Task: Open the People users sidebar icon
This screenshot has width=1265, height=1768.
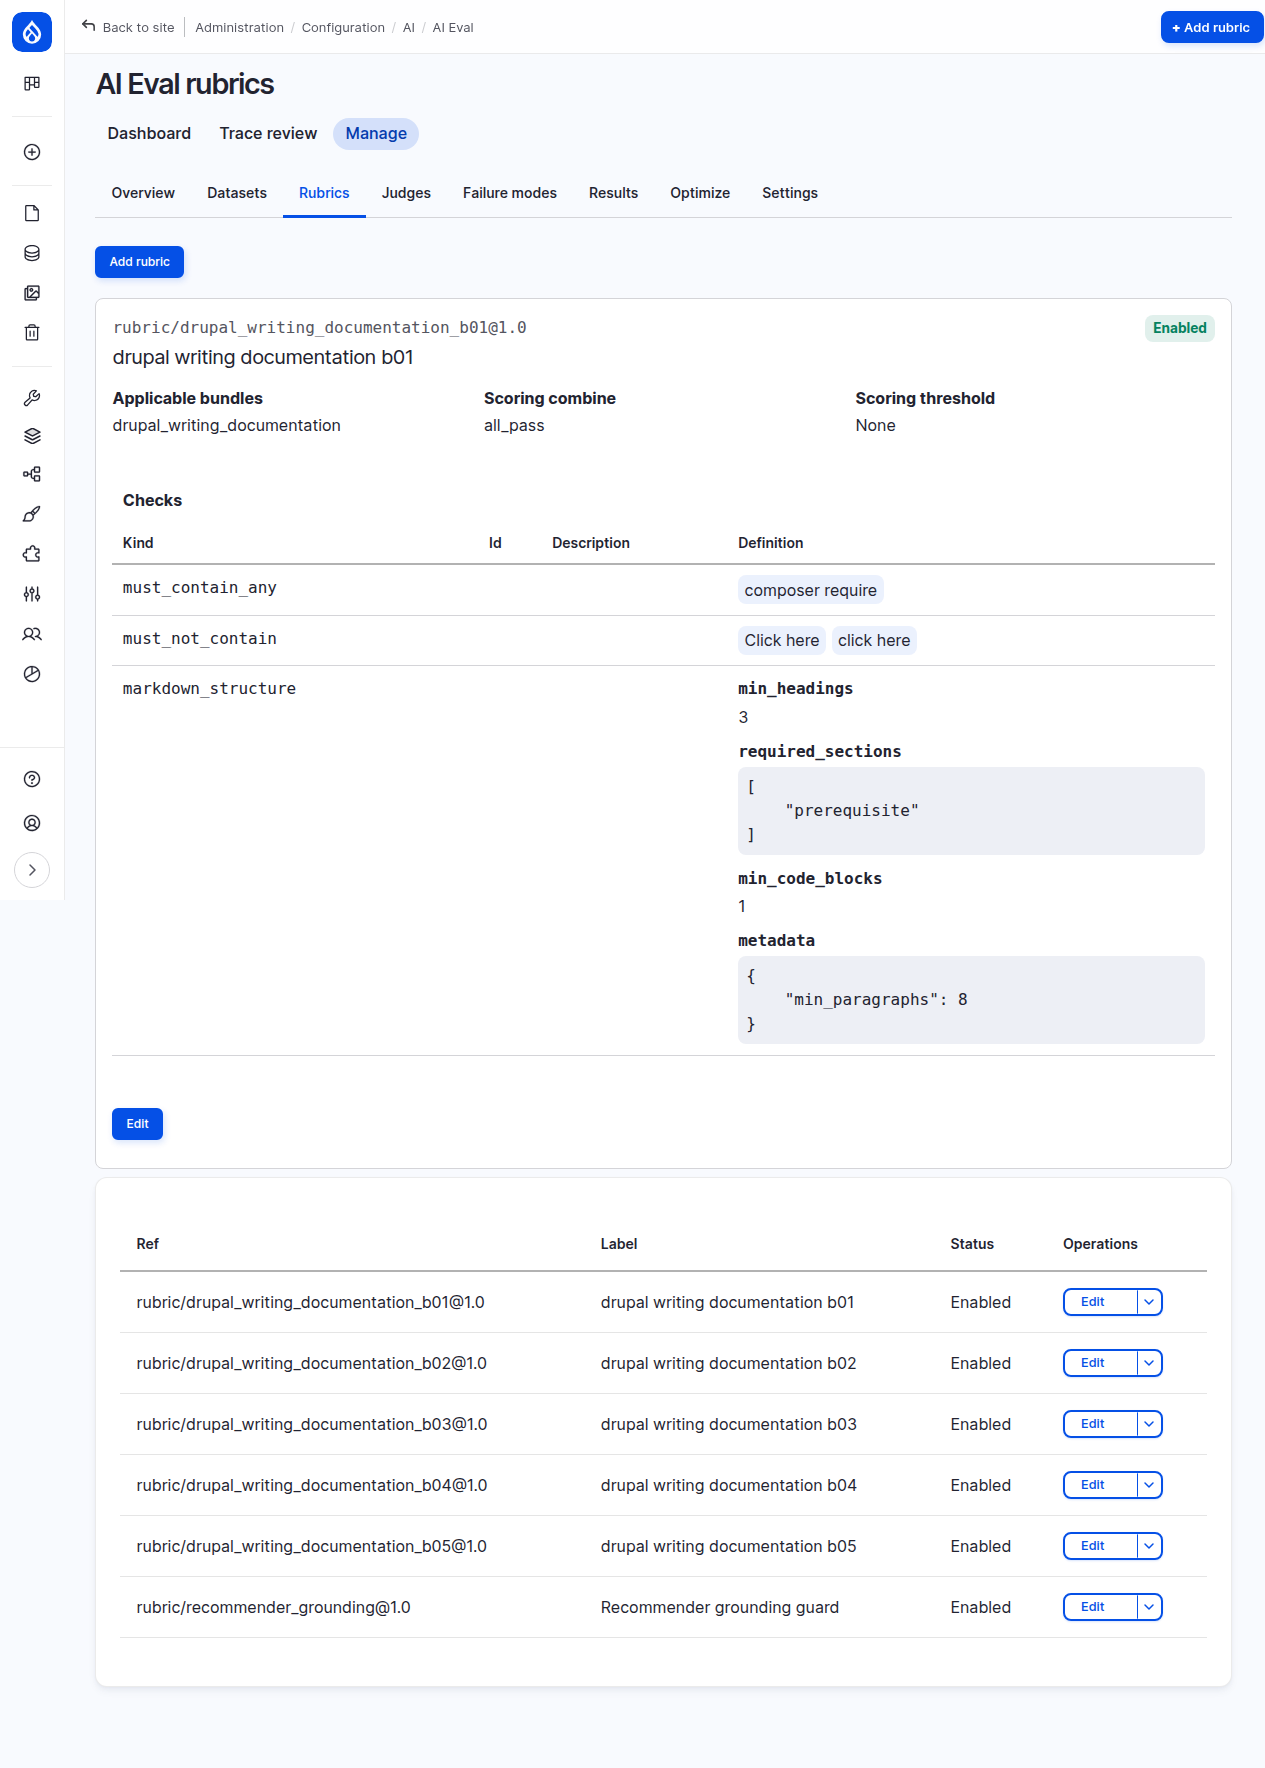Action: pyautogui.click(x=32, y=634)
